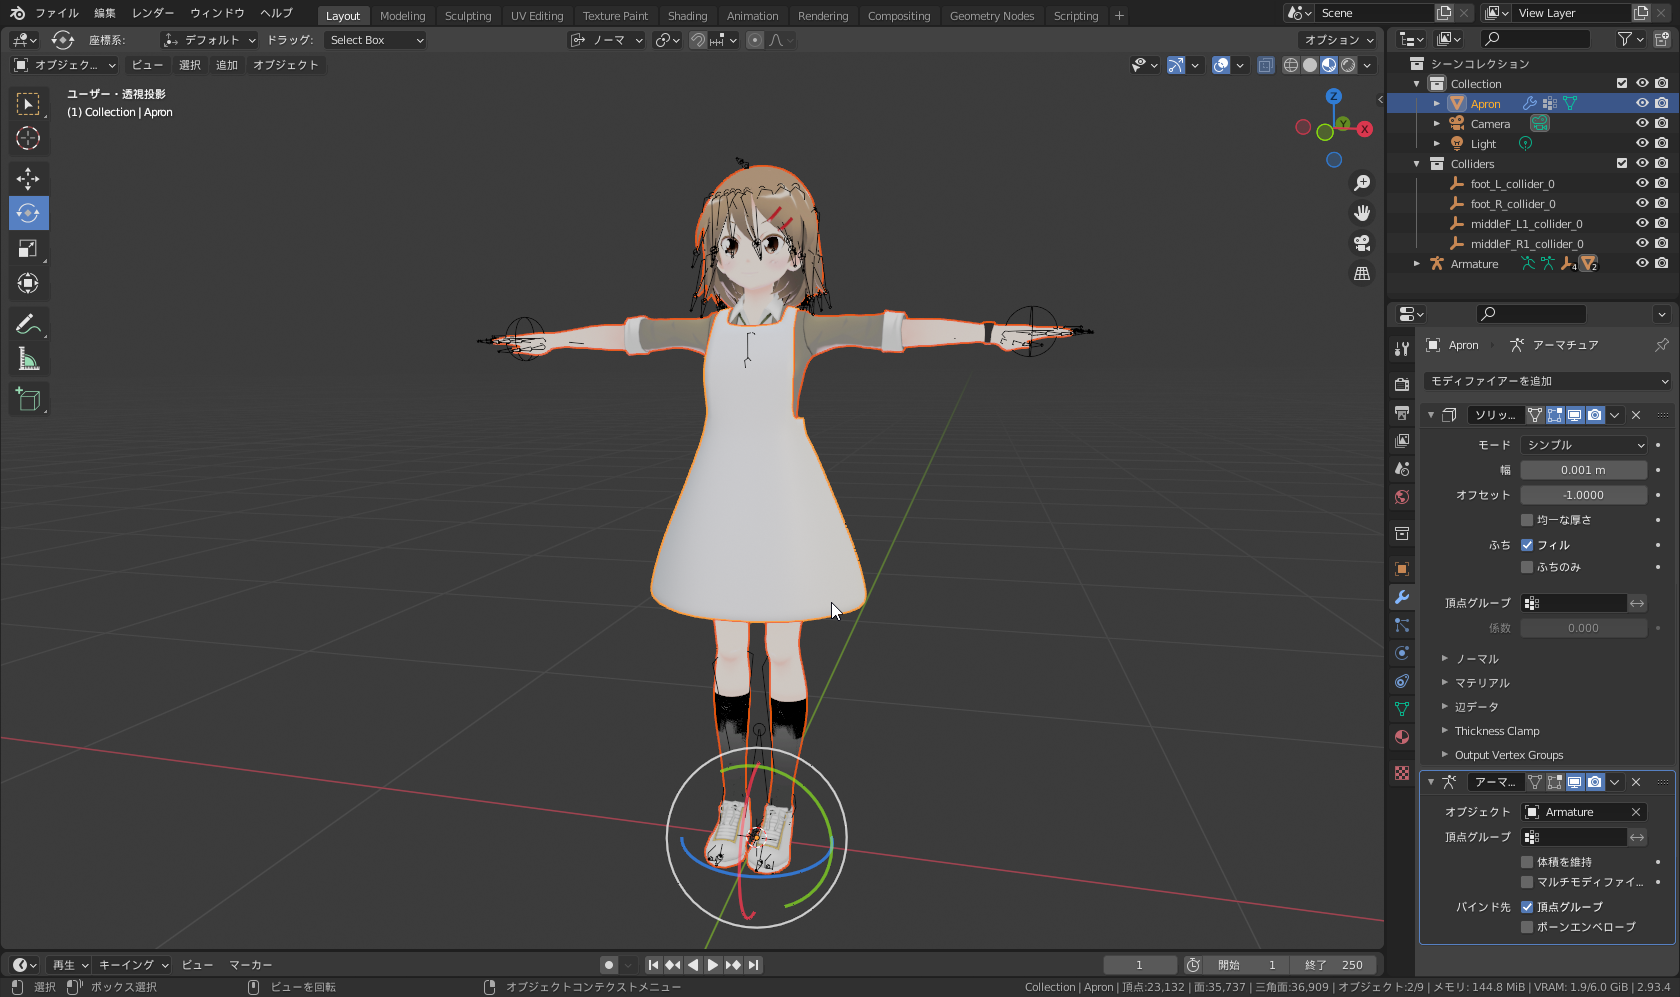Select the Scale tool
1680x997 pixels.
click(x=28, y=249)
